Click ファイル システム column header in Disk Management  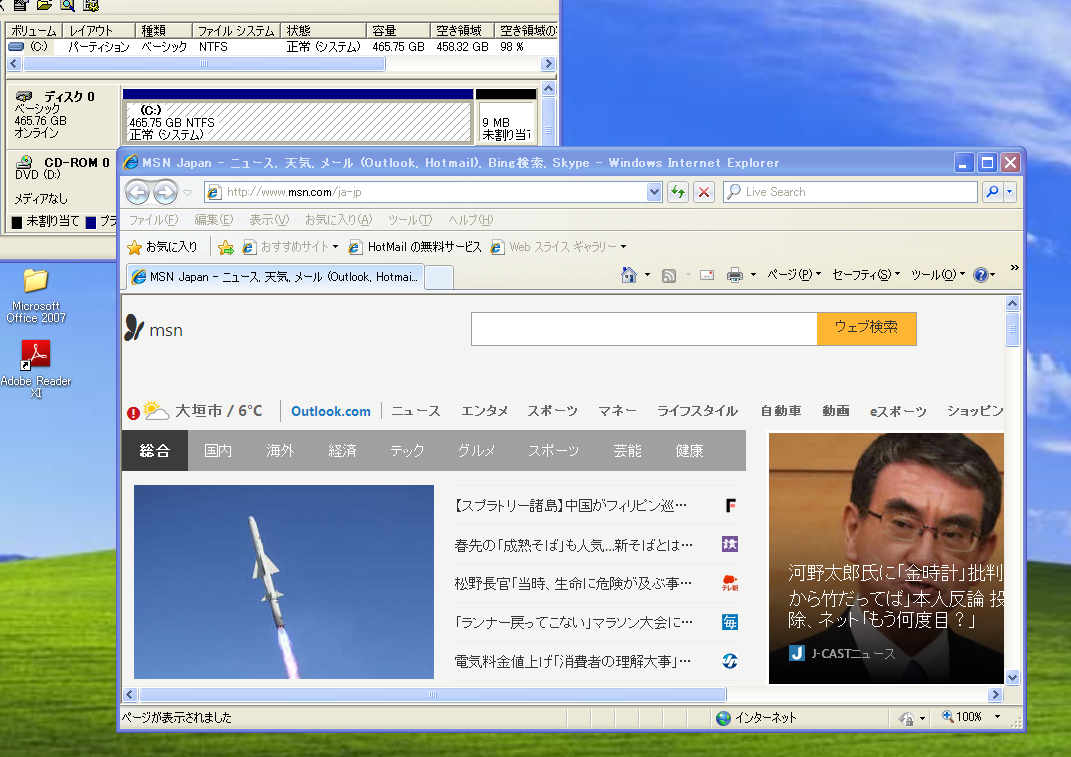pos(235,31)
